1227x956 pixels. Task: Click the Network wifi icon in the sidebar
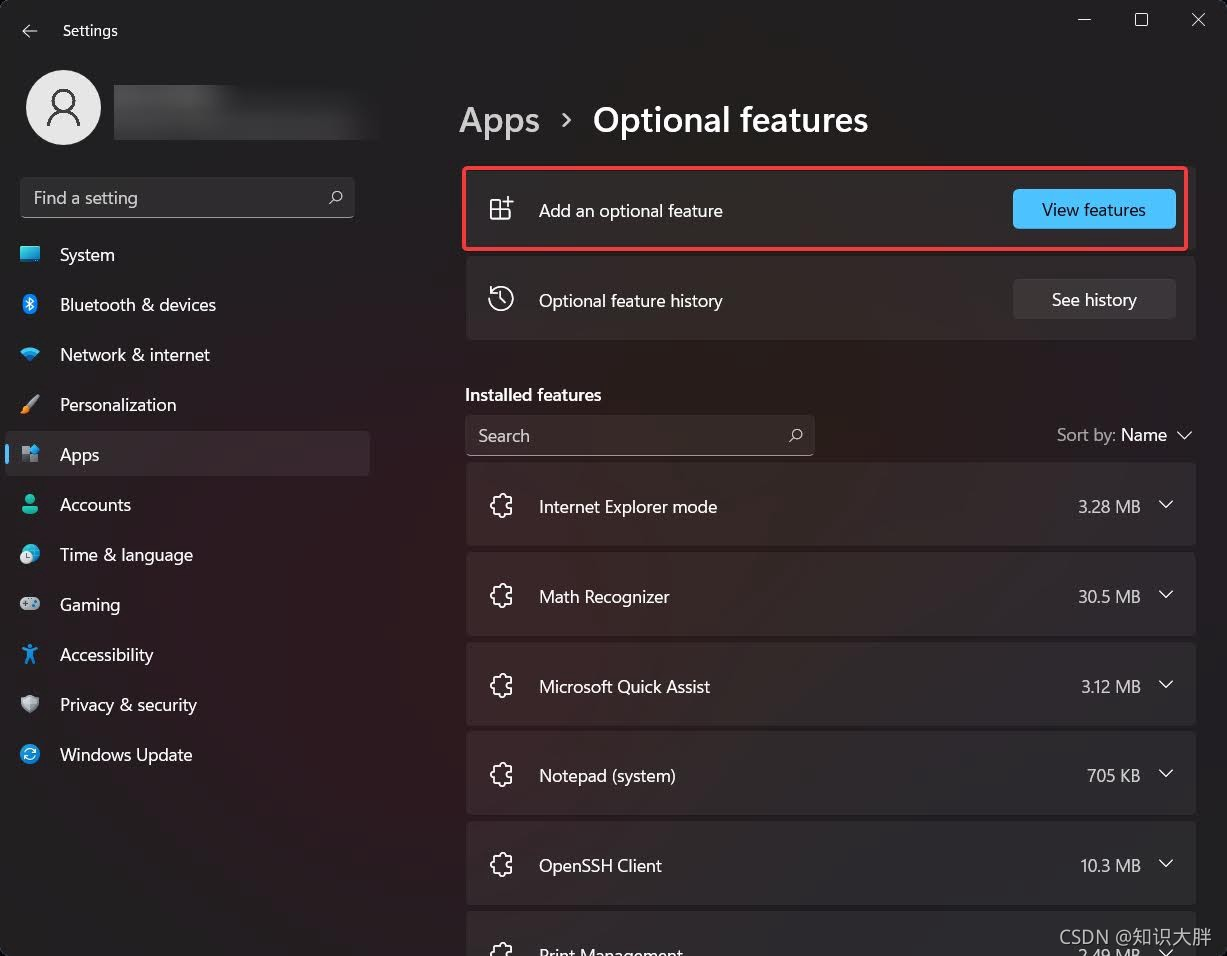(x=30, y=354)
